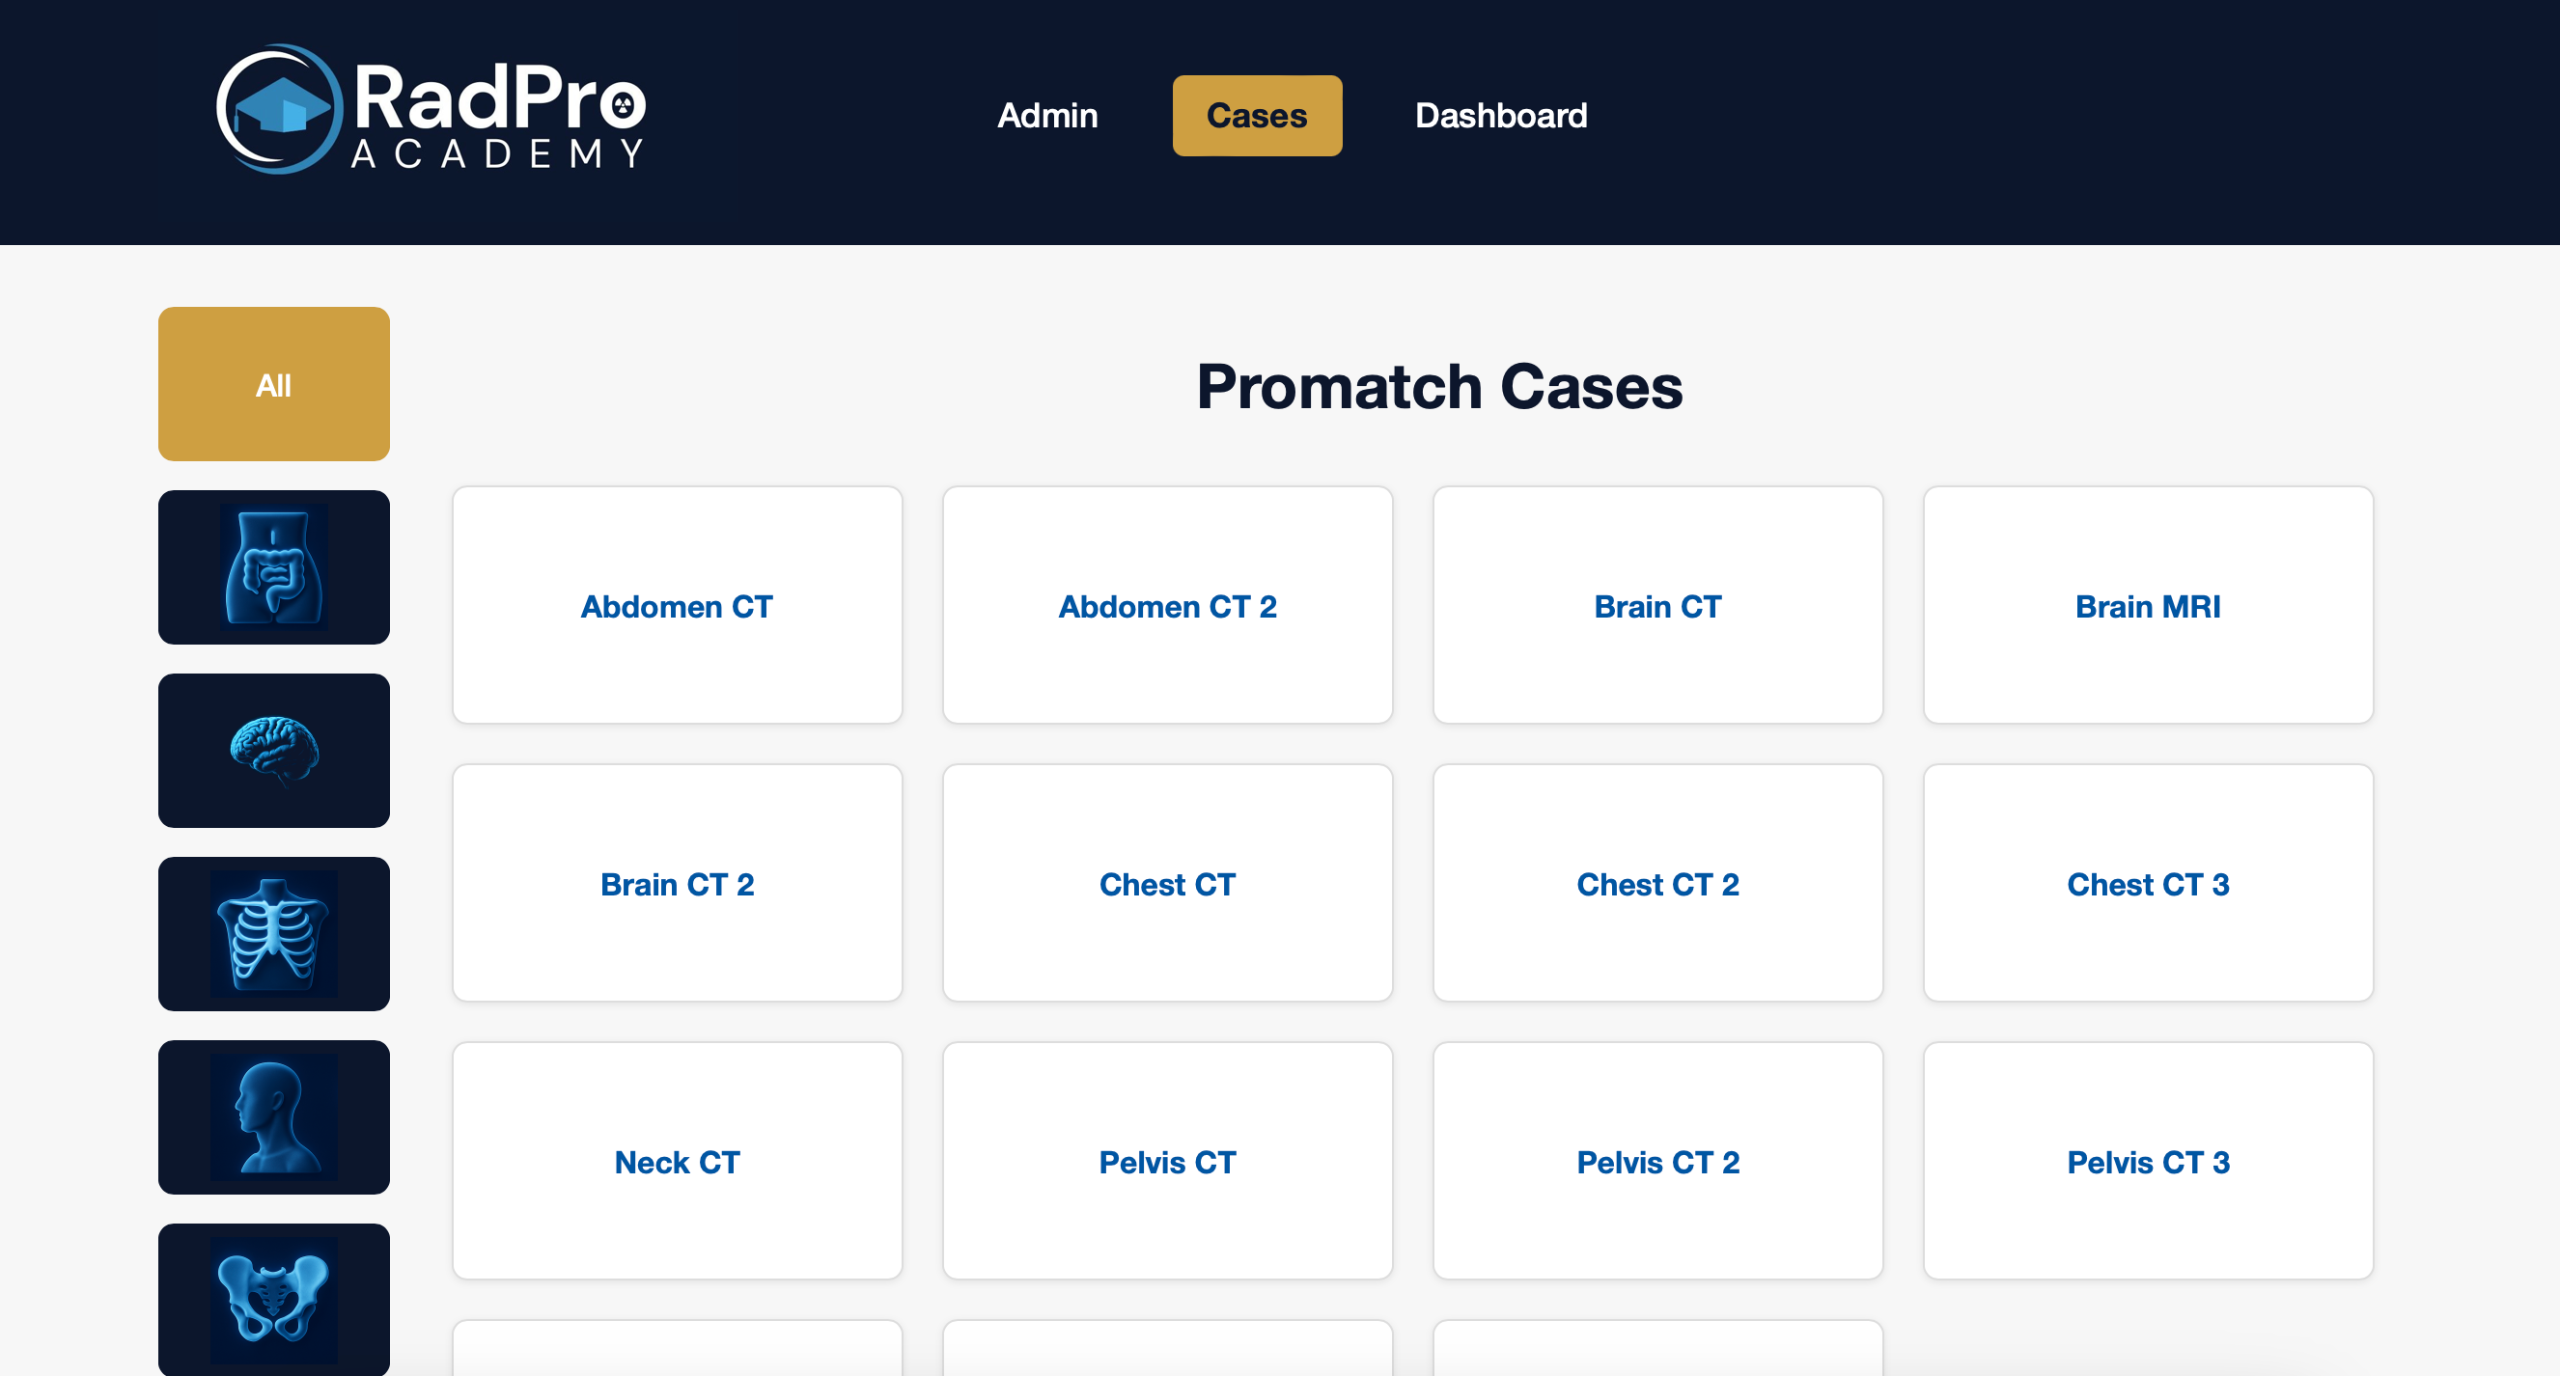The width and height of the screenshot is (2560, 1376).
Task: View the Chest CT 3 case
Action: (x=2147, y=884)
